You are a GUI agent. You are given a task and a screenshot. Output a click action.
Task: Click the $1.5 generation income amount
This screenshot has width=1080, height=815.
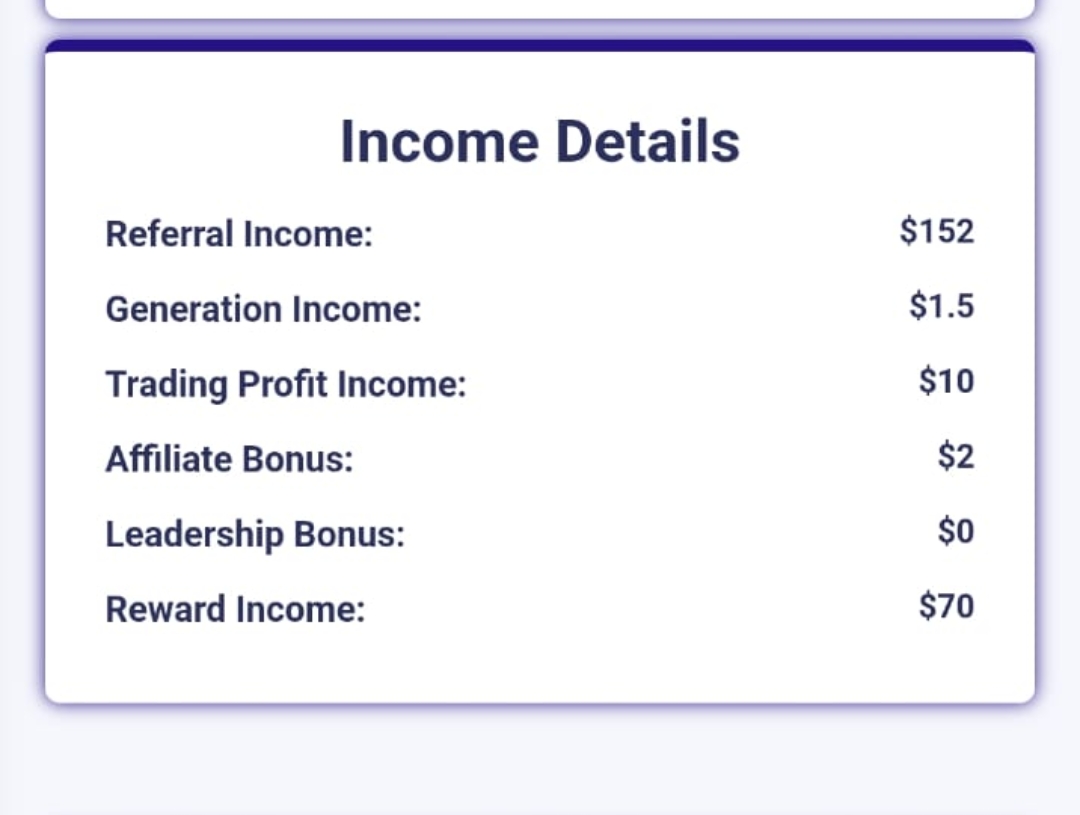pos(942,306)
